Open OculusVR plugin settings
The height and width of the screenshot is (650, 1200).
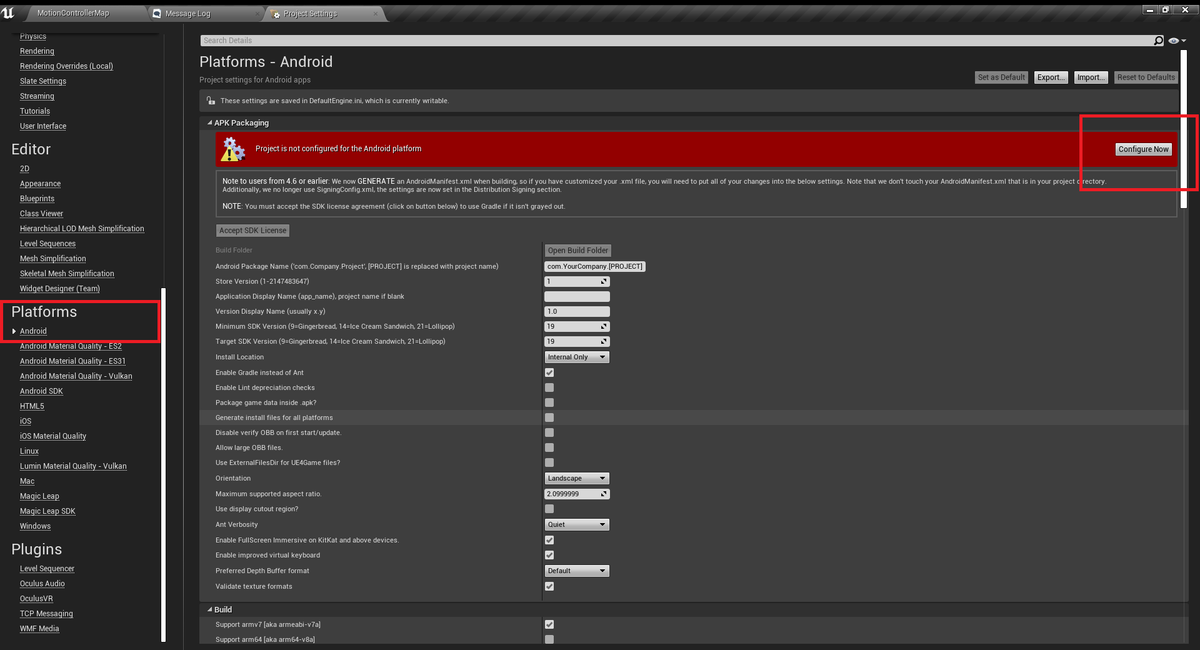36,598
